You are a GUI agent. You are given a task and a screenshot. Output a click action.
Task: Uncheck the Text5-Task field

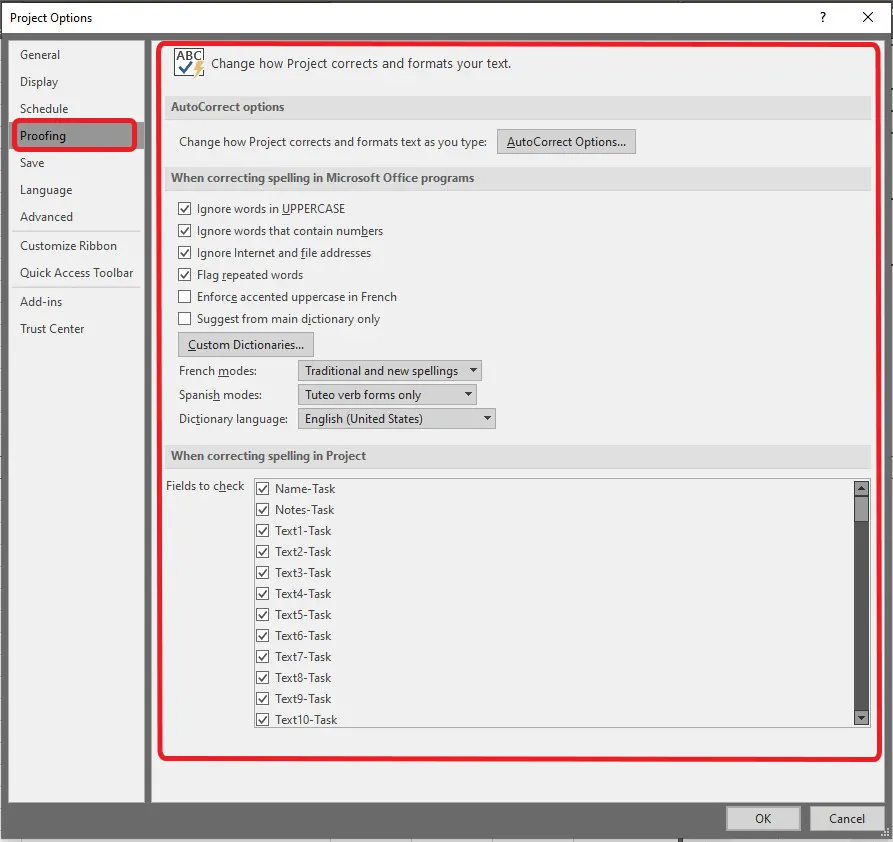tap(263, 615)
